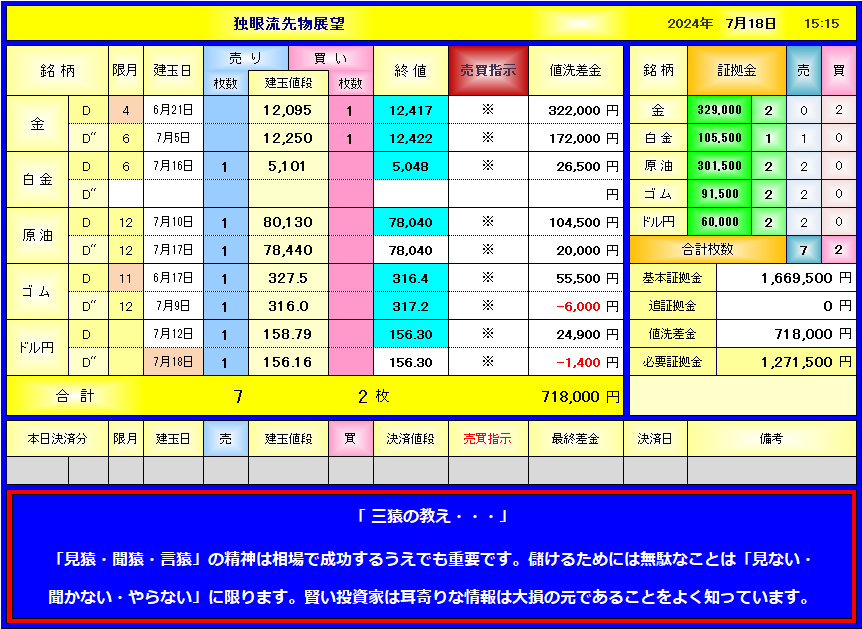The image size is (862, 629).
Task: Select the 終値 column header
Action: (x=411, y=70)
